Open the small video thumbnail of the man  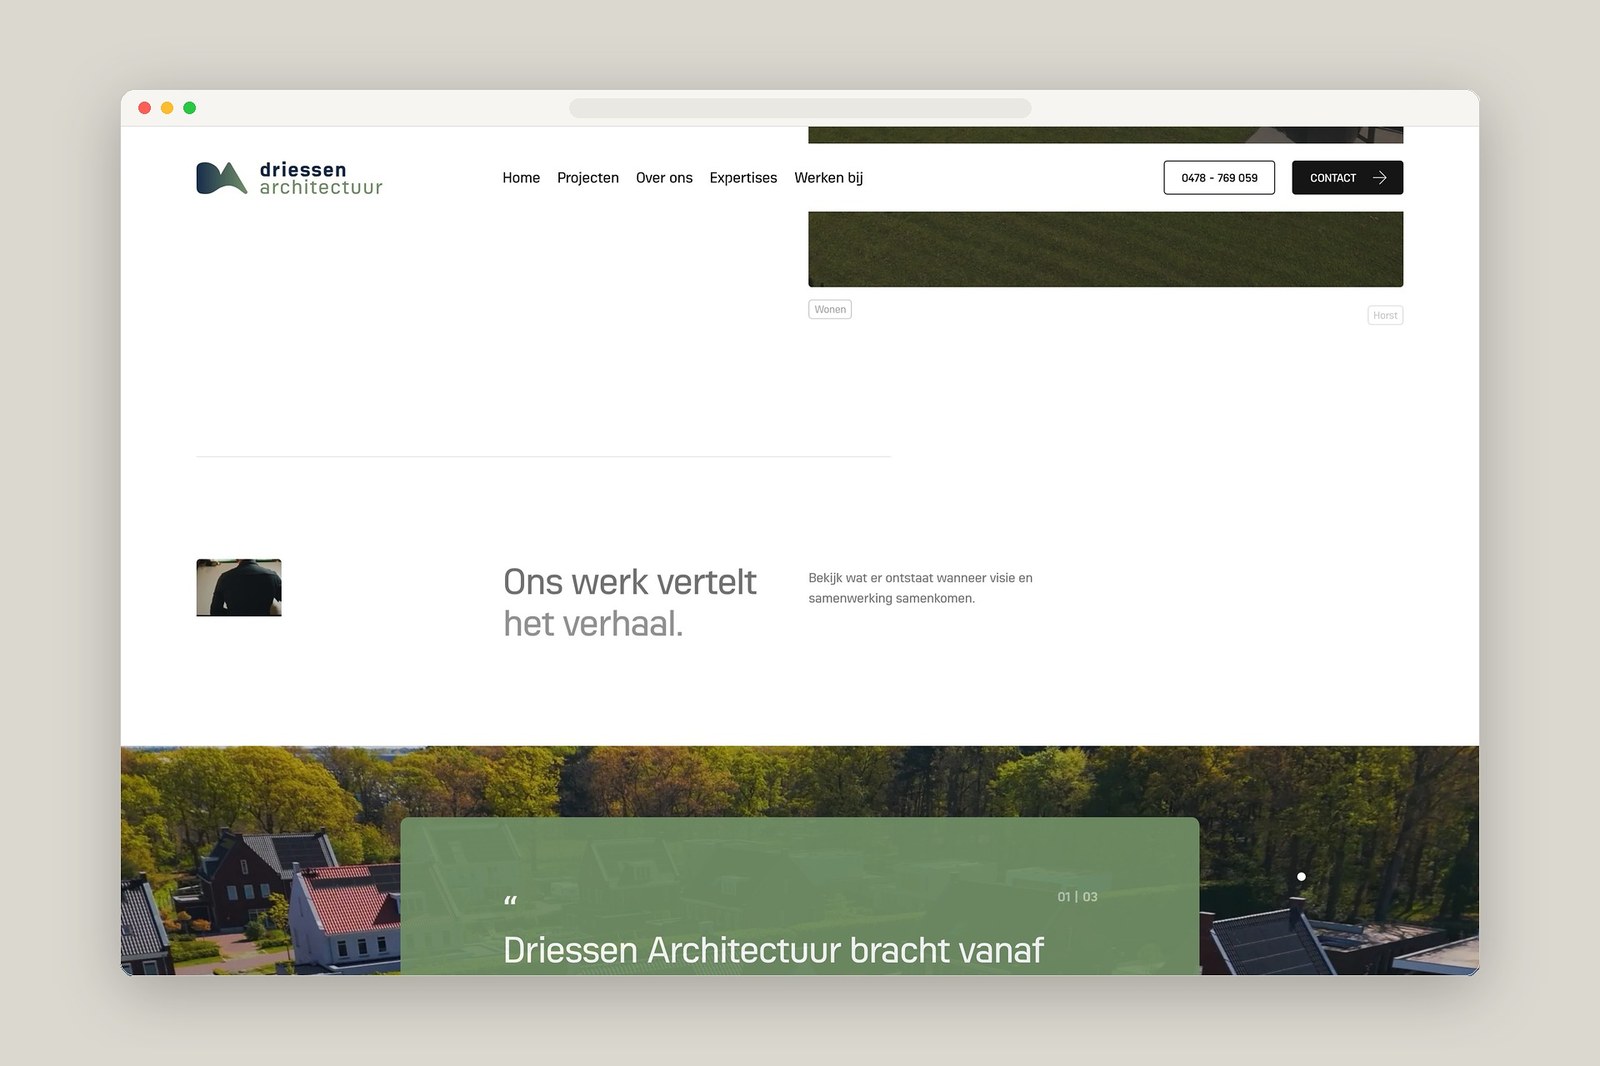[239, 587]
